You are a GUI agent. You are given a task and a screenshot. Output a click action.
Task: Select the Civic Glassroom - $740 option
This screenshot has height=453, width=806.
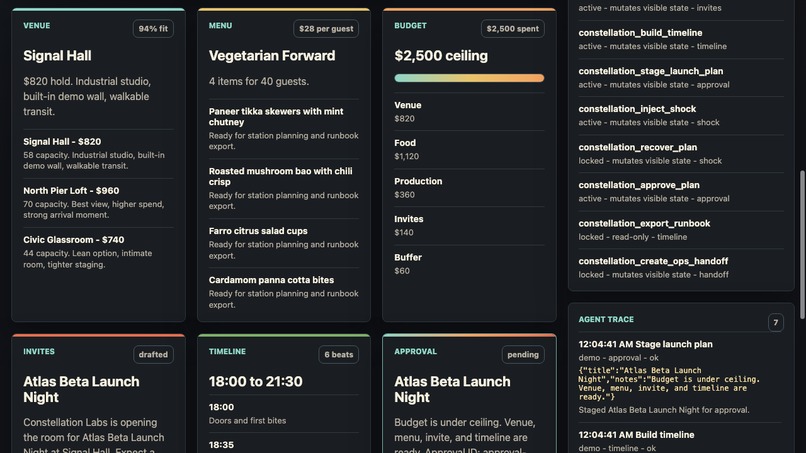(x=98, y=252)
